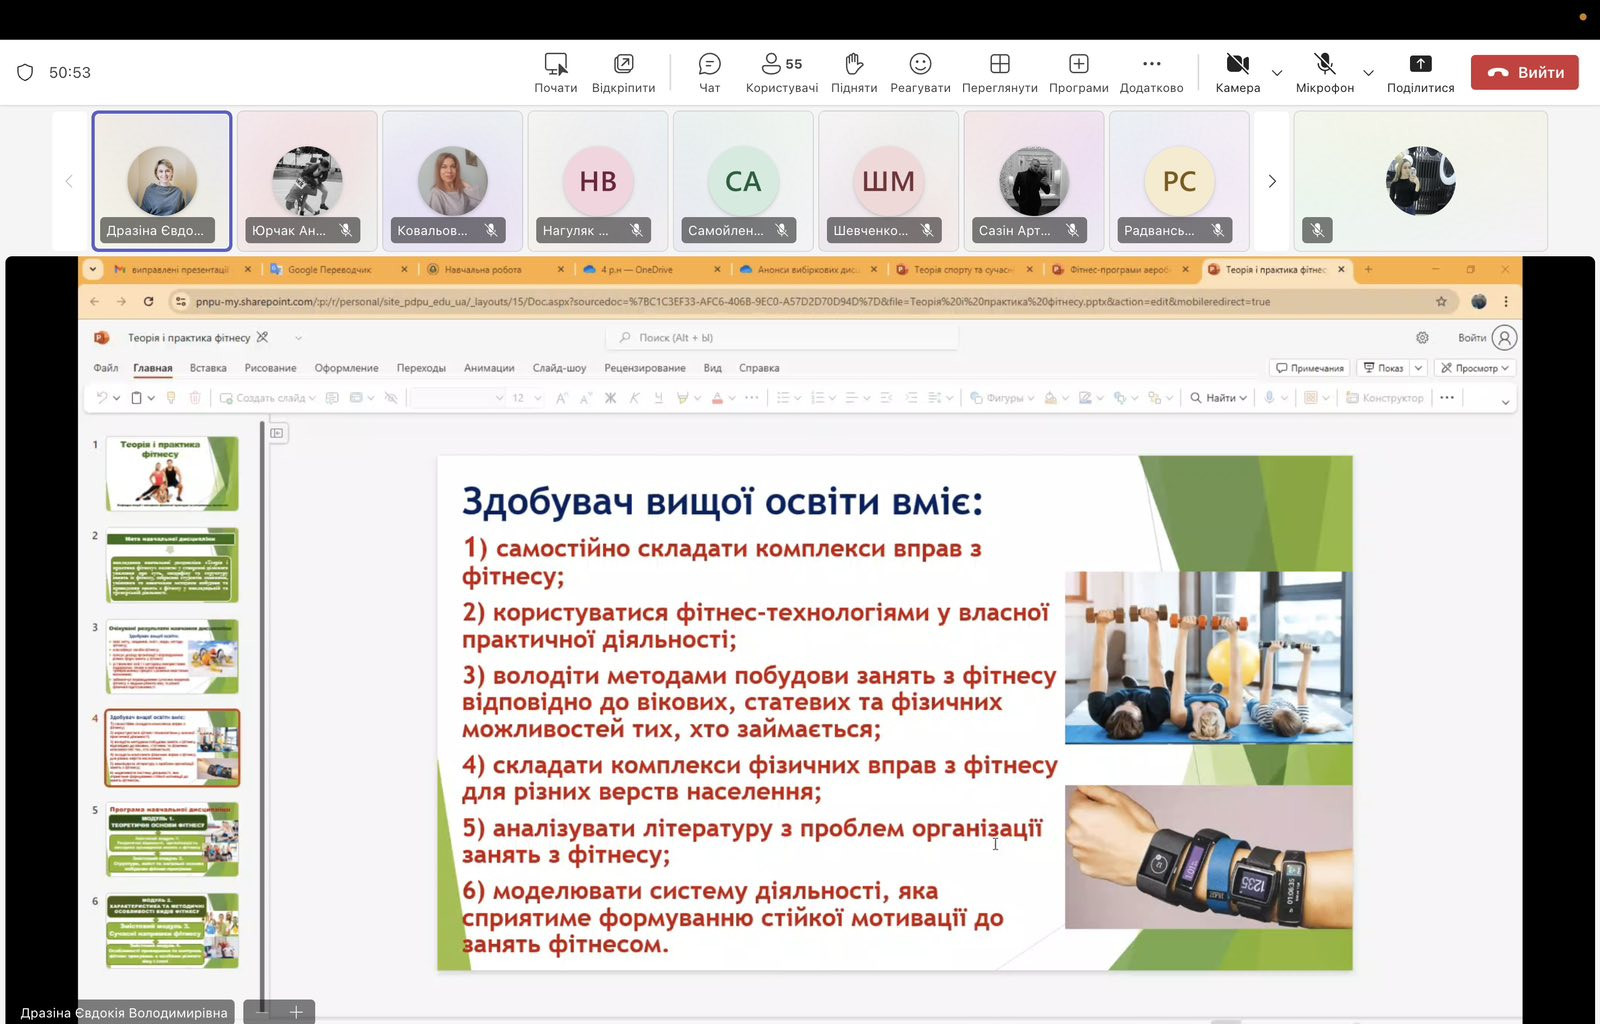Open the meeting chat (Чат)

(709, 73)
